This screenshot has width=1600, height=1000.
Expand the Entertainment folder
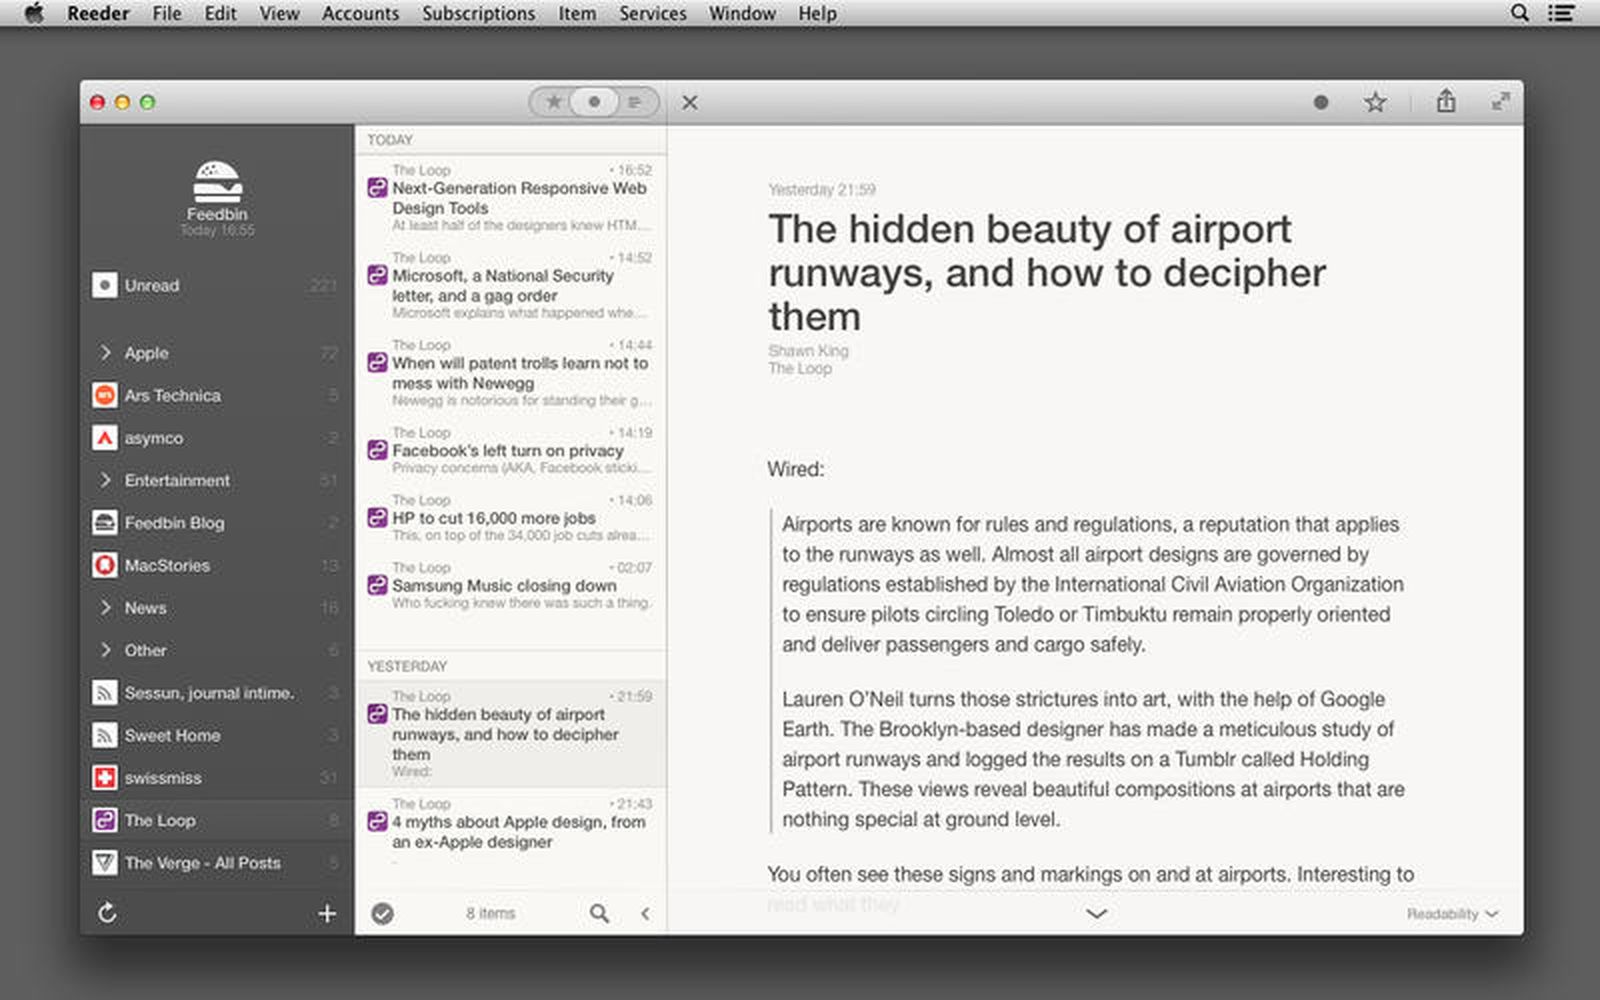106,480
